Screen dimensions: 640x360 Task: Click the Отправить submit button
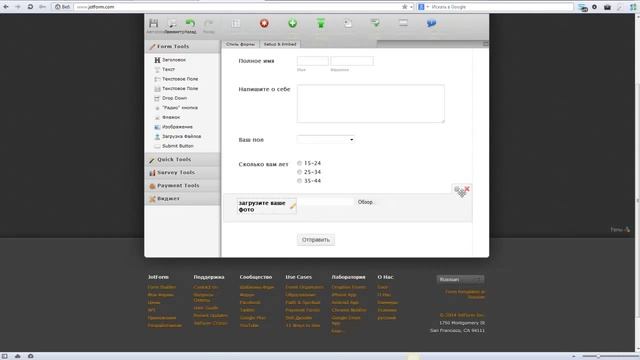tap(316, 240)
